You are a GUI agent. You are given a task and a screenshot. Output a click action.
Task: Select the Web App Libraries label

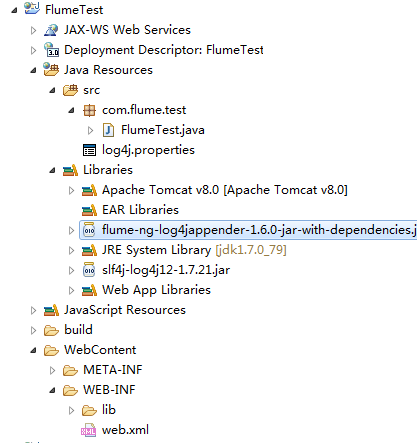pyautogui.click(x=156, y=290)
